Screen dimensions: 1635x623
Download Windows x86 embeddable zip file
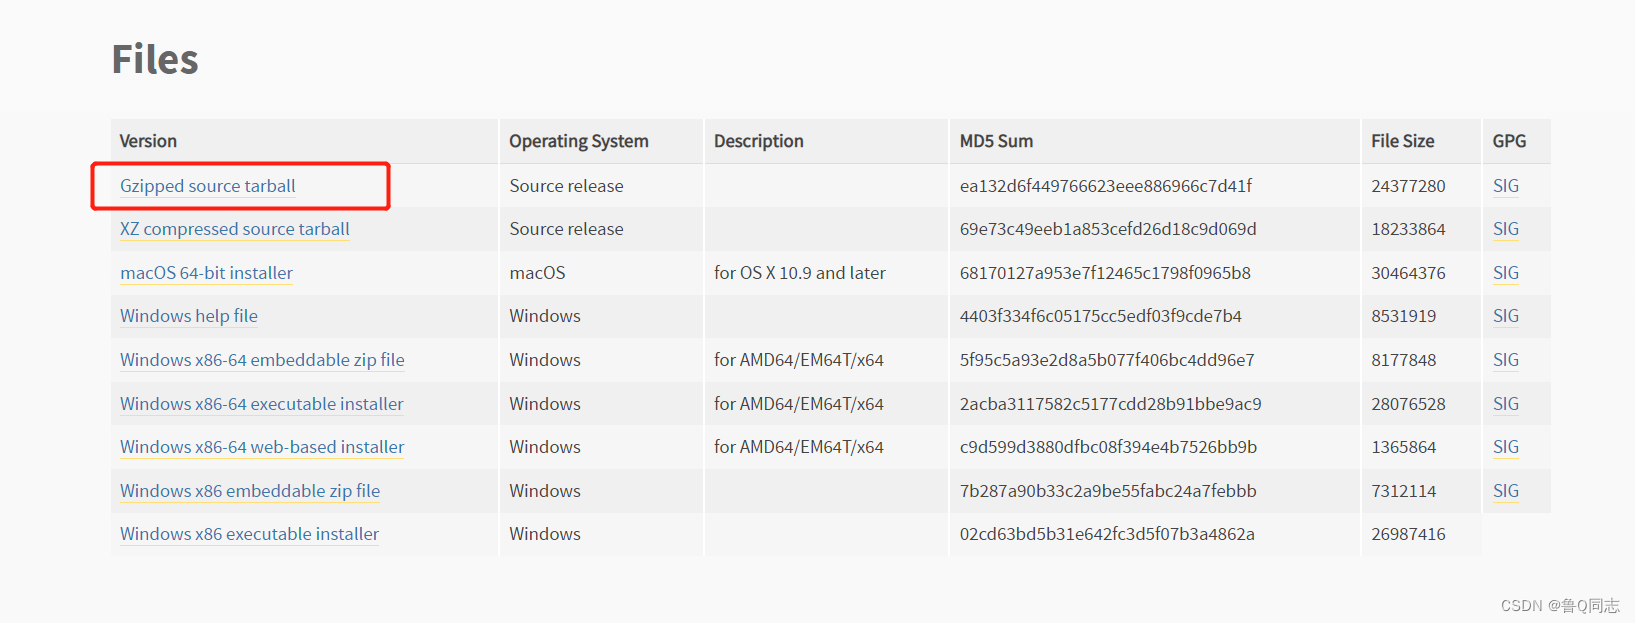pyautogui.click(x=250, y=491)
